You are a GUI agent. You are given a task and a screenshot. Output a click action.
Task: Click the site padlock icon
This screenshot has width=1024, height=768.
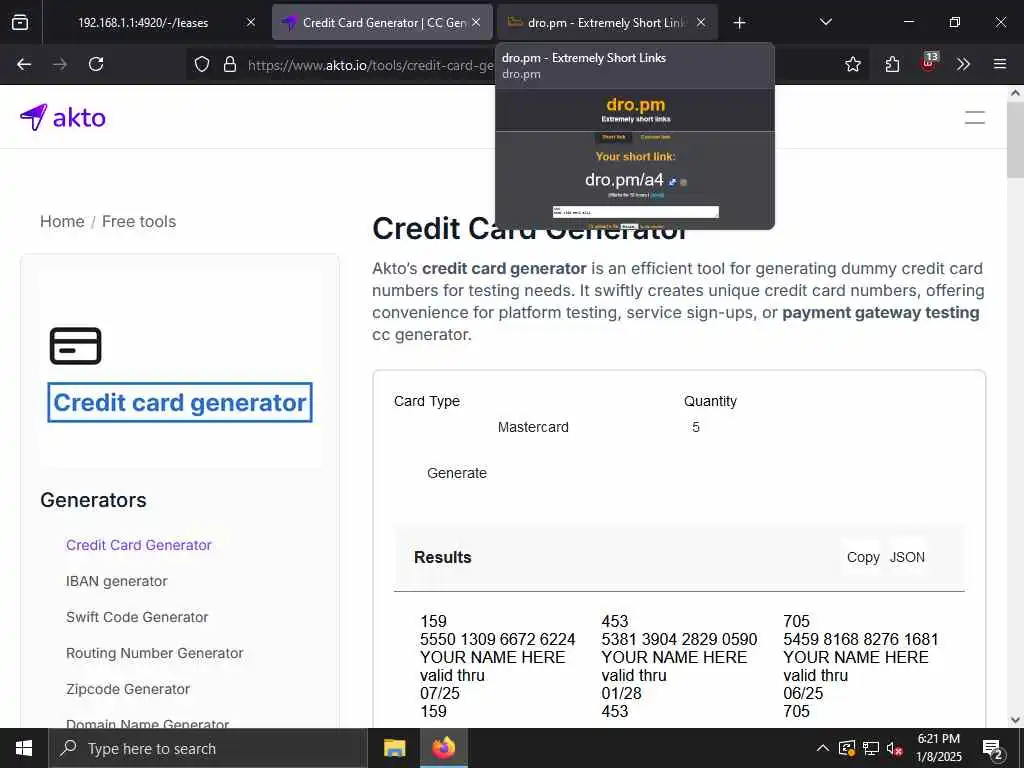click(229, 64)
